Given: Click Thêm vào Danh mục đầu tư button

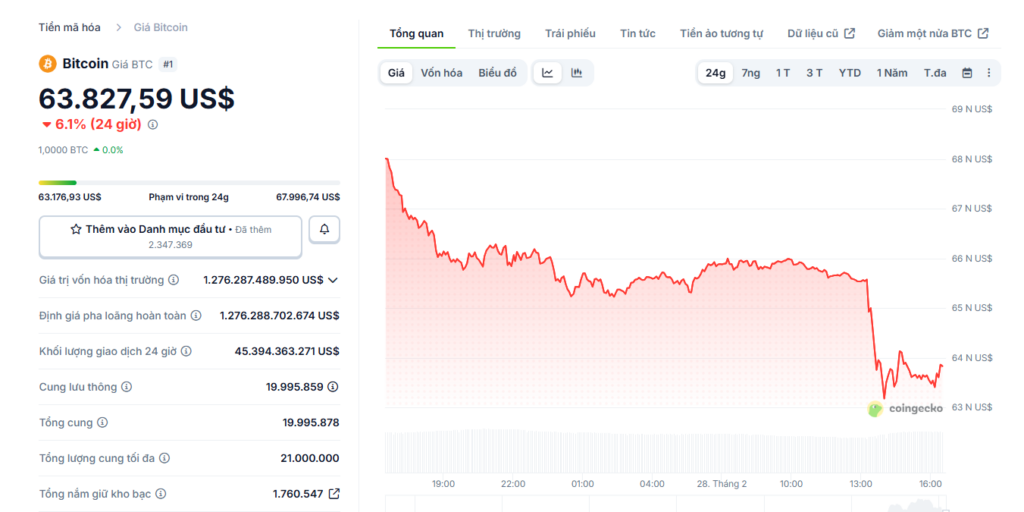Looking at the screenshot, I should (170, 236).
